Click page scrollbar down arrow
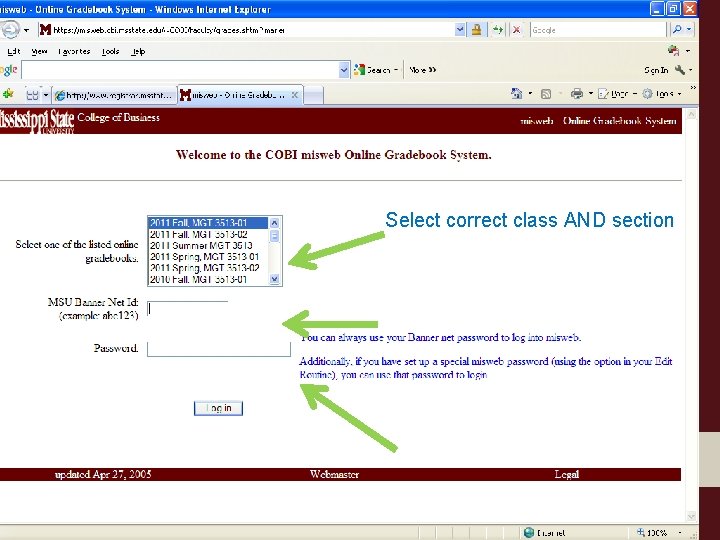 point(691,517)
